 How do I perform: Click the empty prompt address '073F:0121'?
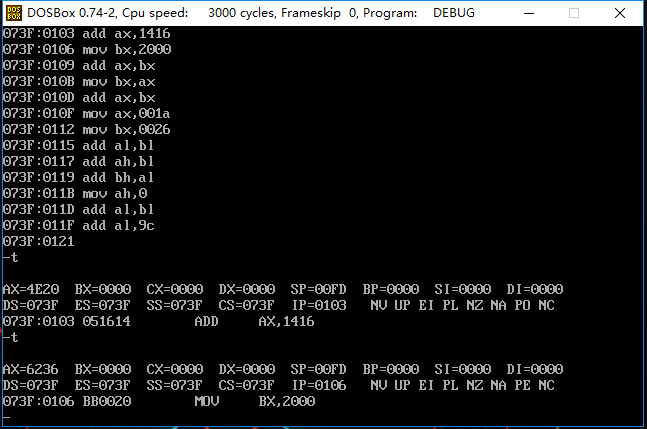point(38,242)
